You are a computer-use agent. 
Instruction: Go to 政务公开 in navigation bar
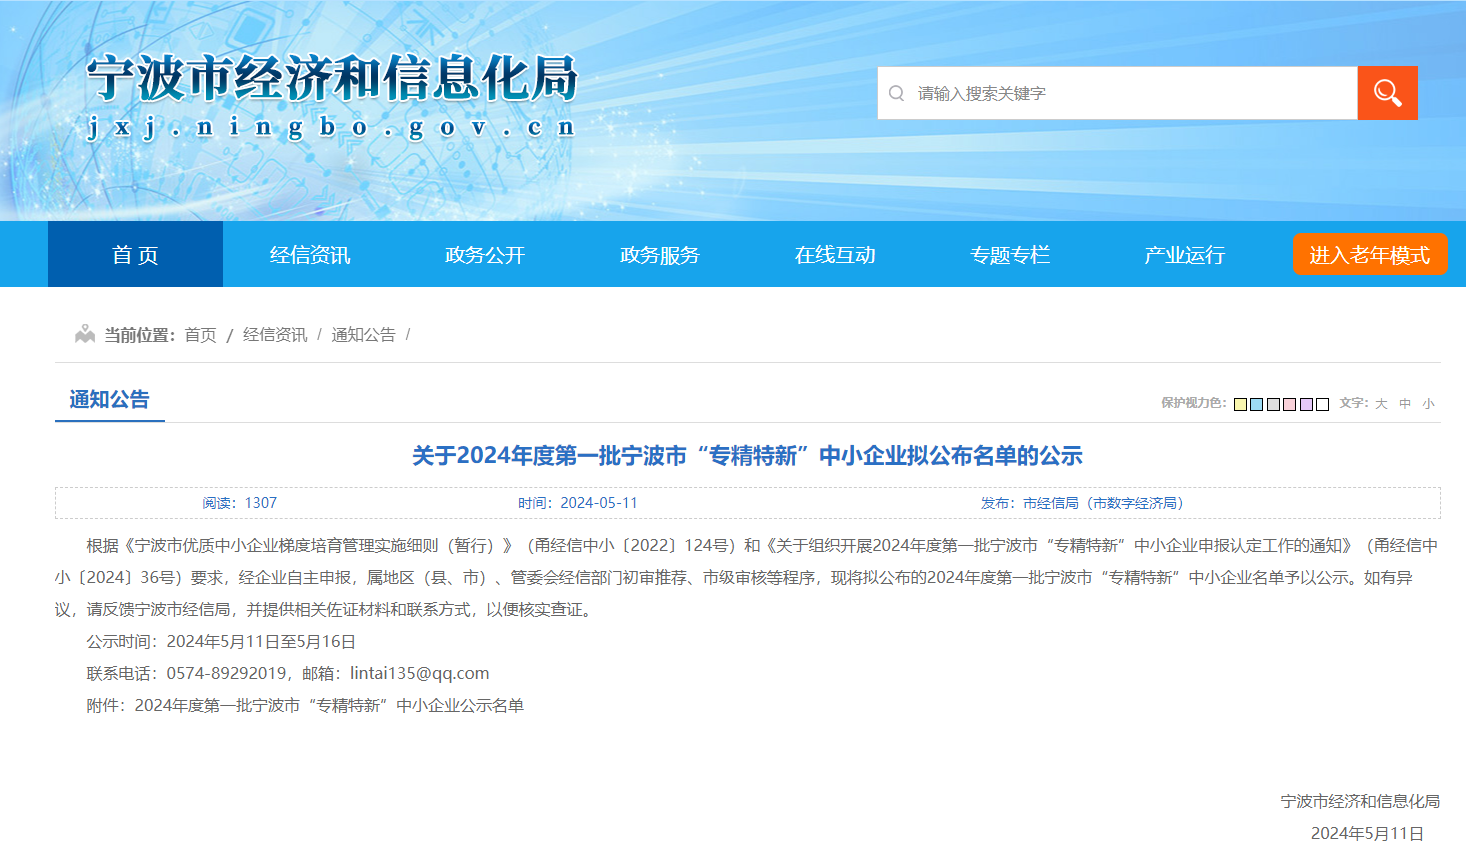point(485,255)
